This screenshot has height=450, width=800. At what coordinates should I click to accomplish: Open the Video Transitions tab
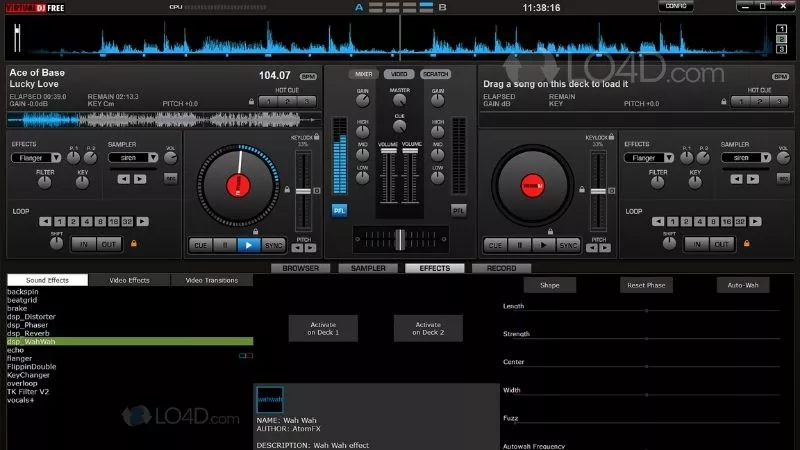[x=212, y=280]
